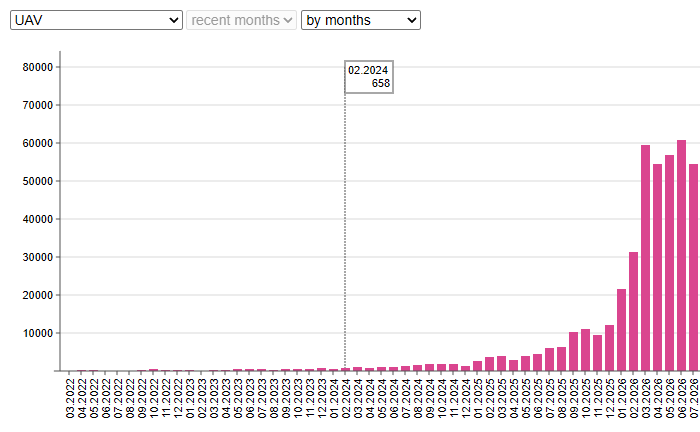Select the 05.2026 bar

pyautogui.click(x=670, y=263)
